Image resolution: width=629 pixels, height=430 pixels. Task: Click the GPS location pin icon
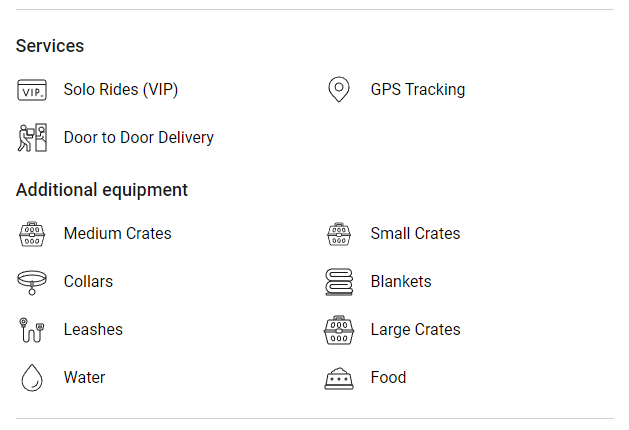(x=339, y=89)
